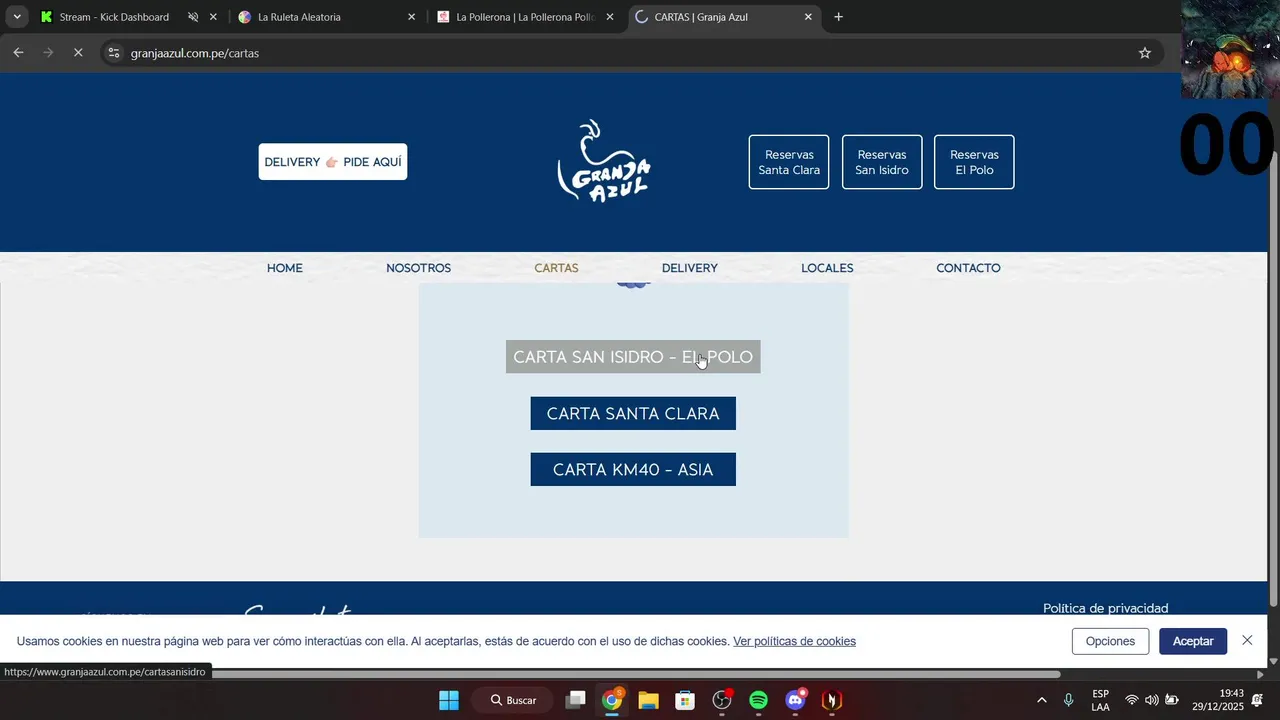1280x720 pixels.
Task: Open the Windows Start menu
Action: click(x=449, y=700)
